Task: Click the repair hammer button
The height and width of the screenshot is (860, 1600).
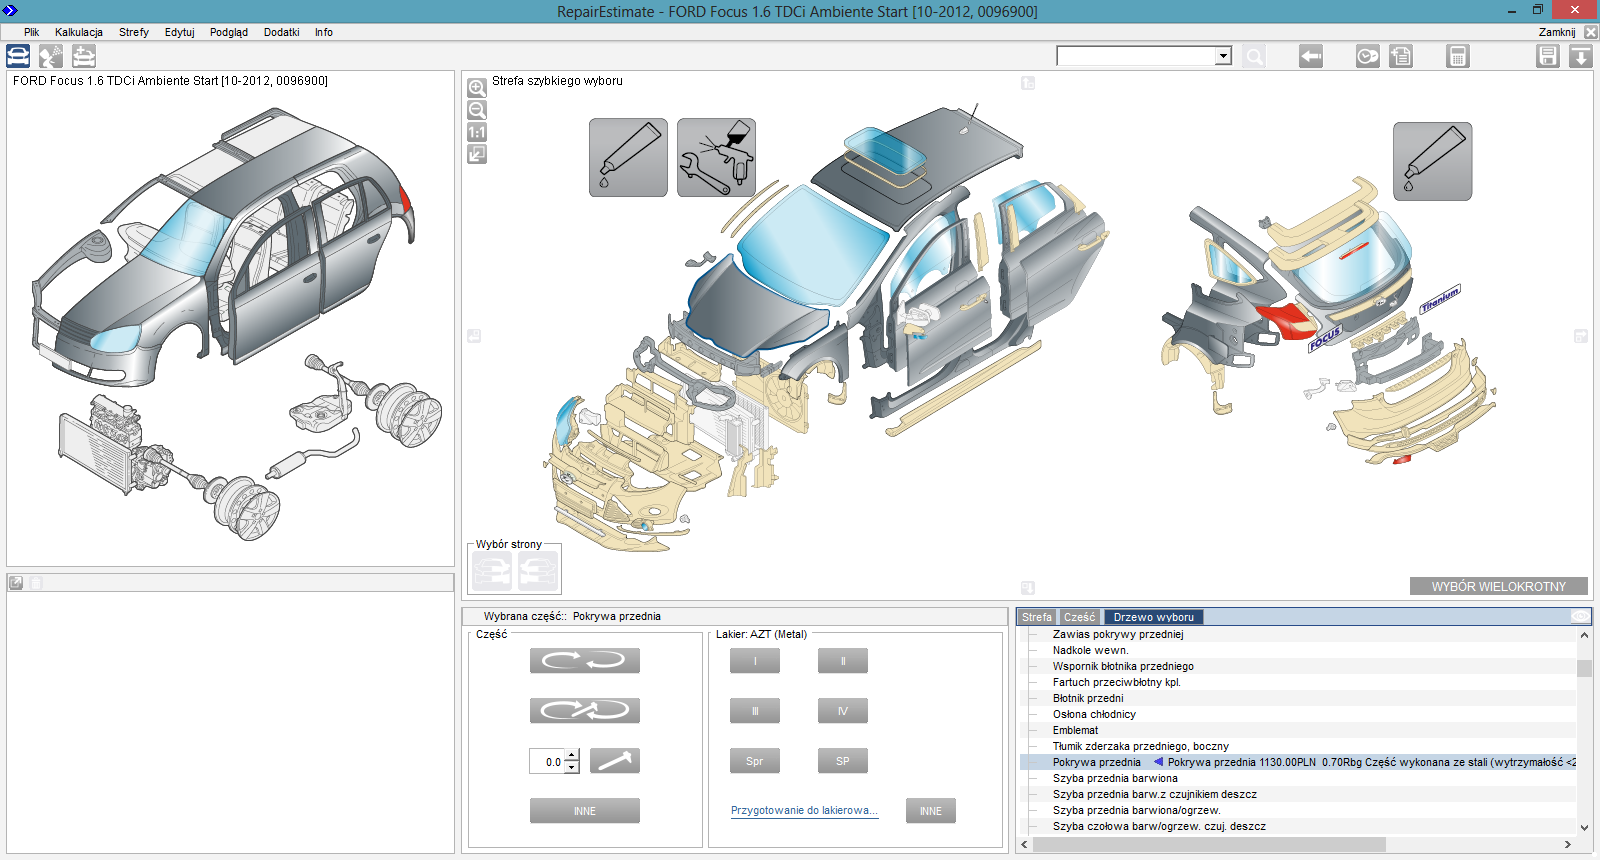Action: tap(615, 761)
